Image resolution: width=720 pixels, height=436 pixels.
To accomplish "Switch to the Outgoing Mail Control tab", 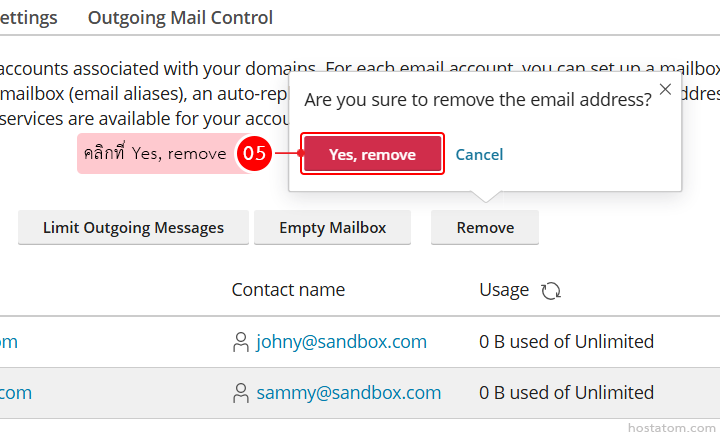I will click(x=180, y=18).
